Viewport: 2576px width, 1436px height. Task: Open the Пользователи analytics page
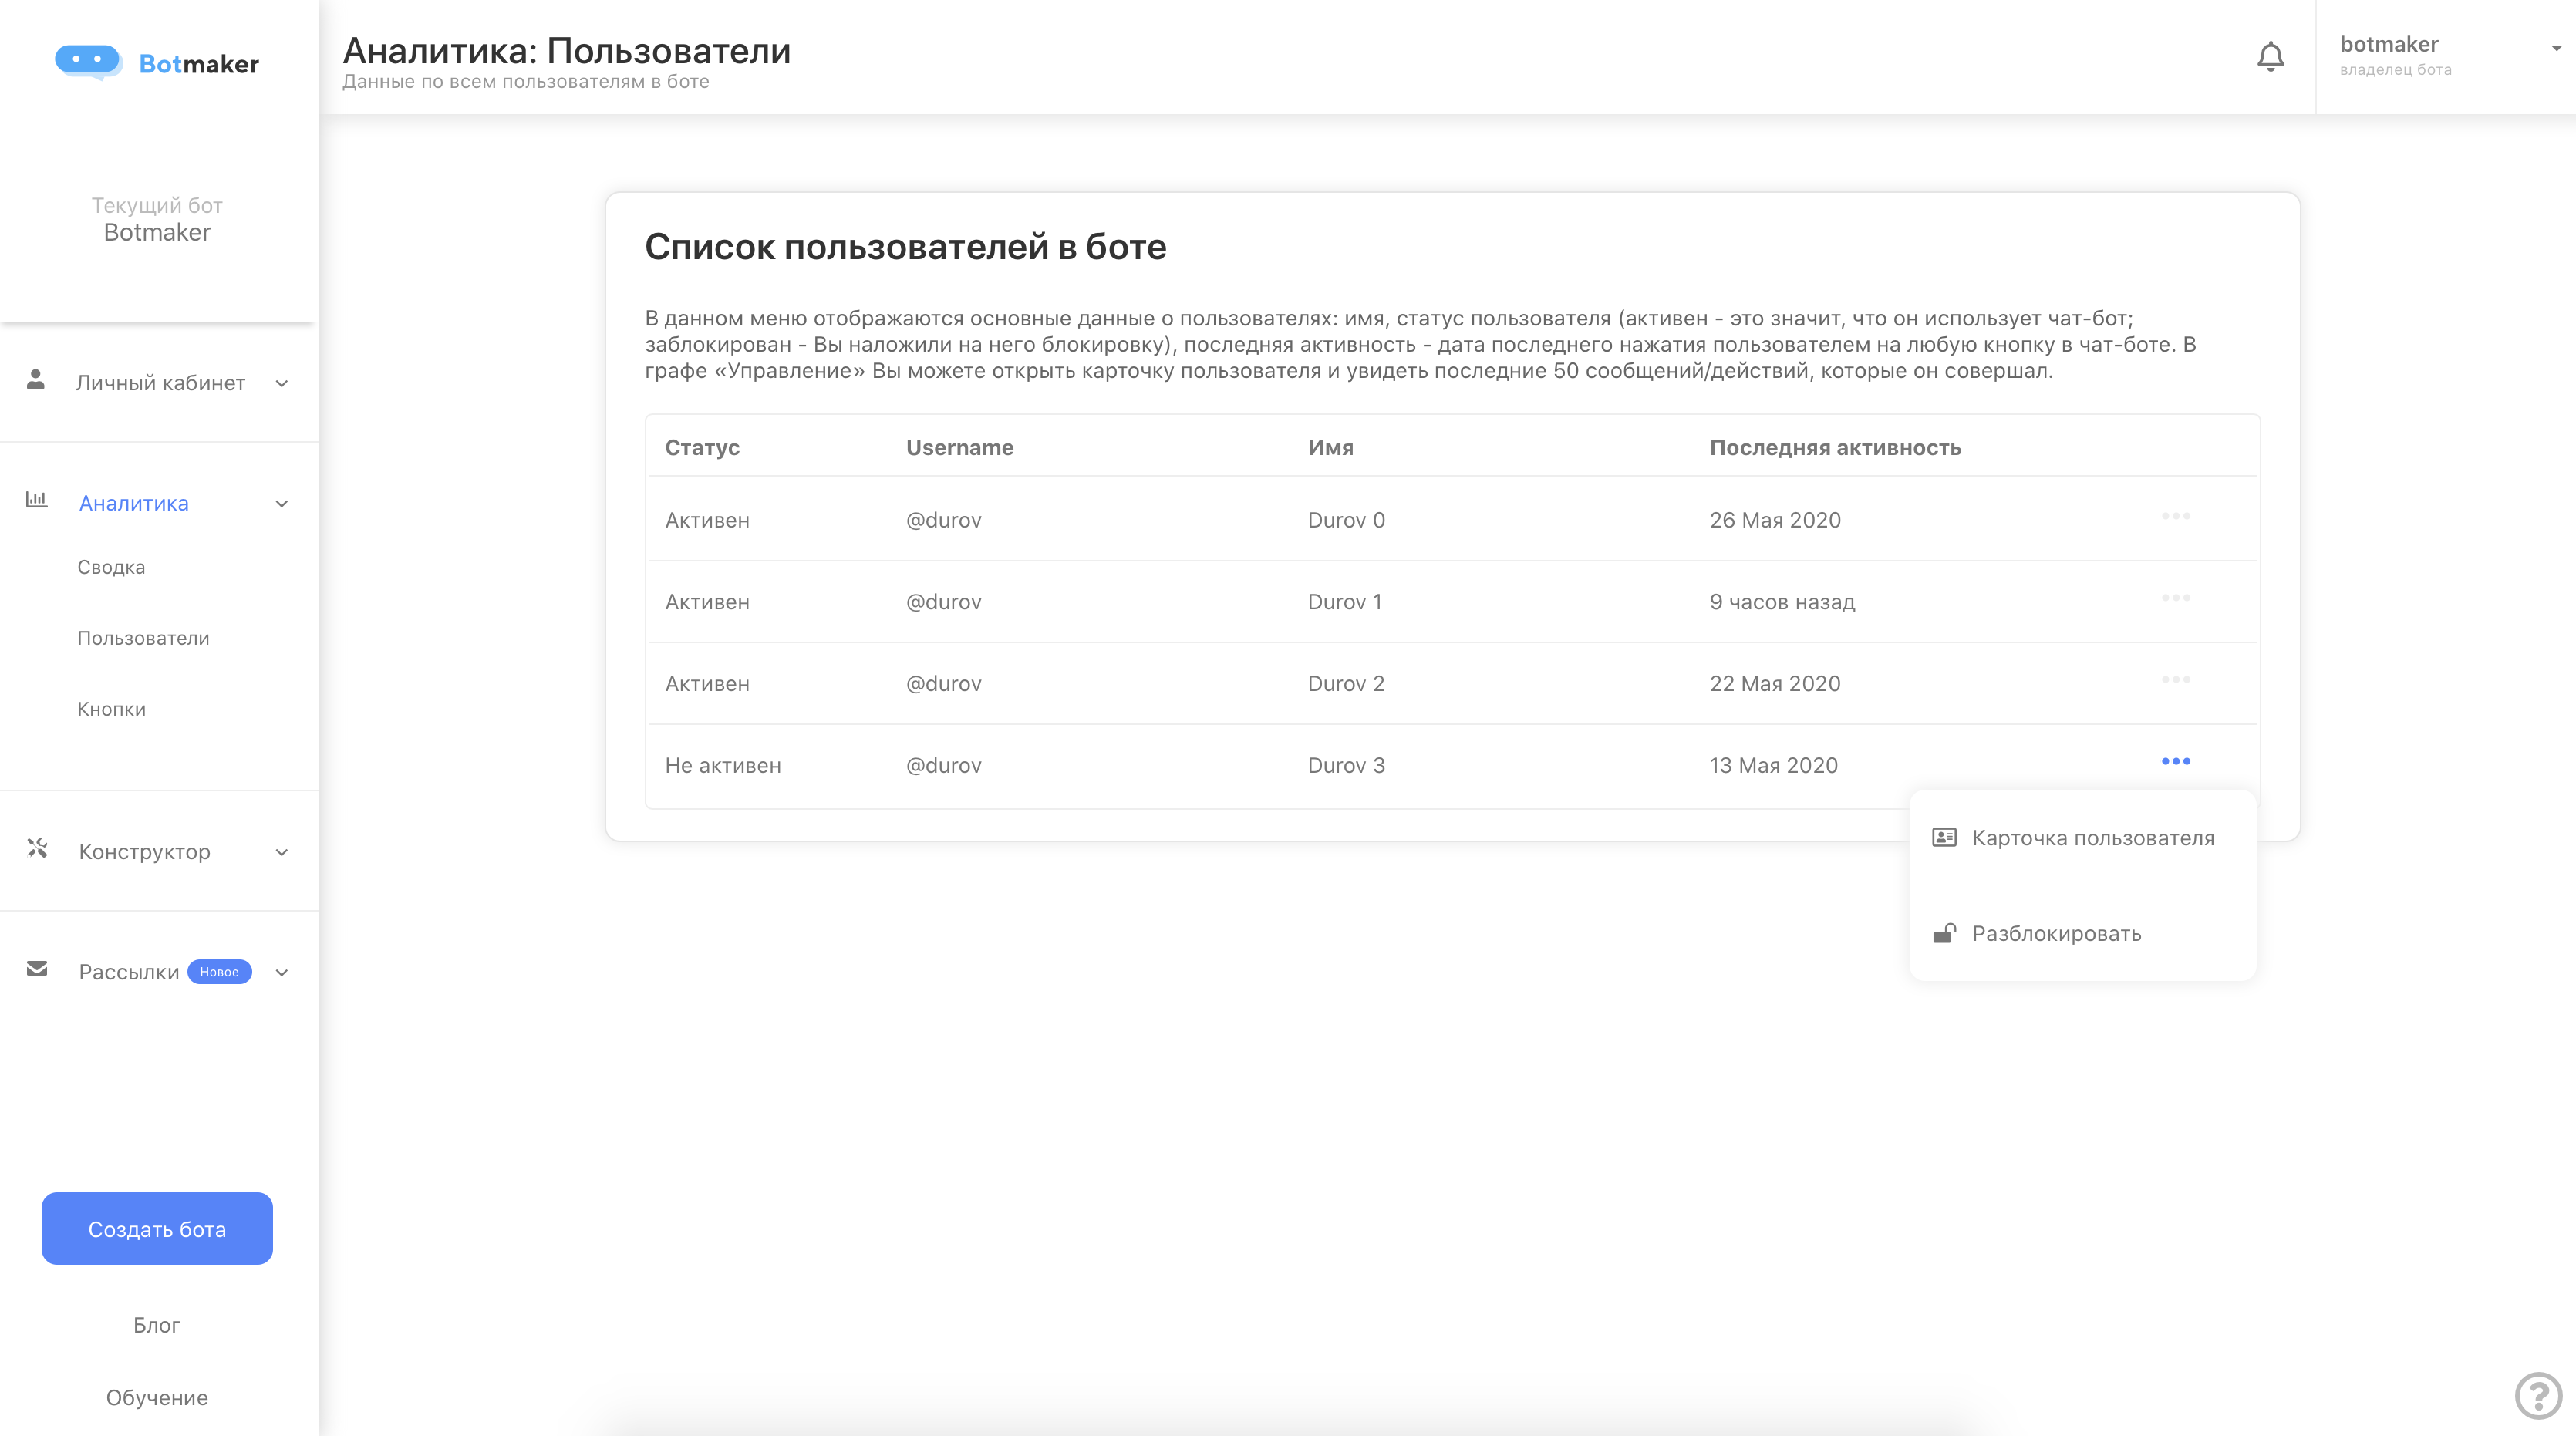tap(143, 638)
